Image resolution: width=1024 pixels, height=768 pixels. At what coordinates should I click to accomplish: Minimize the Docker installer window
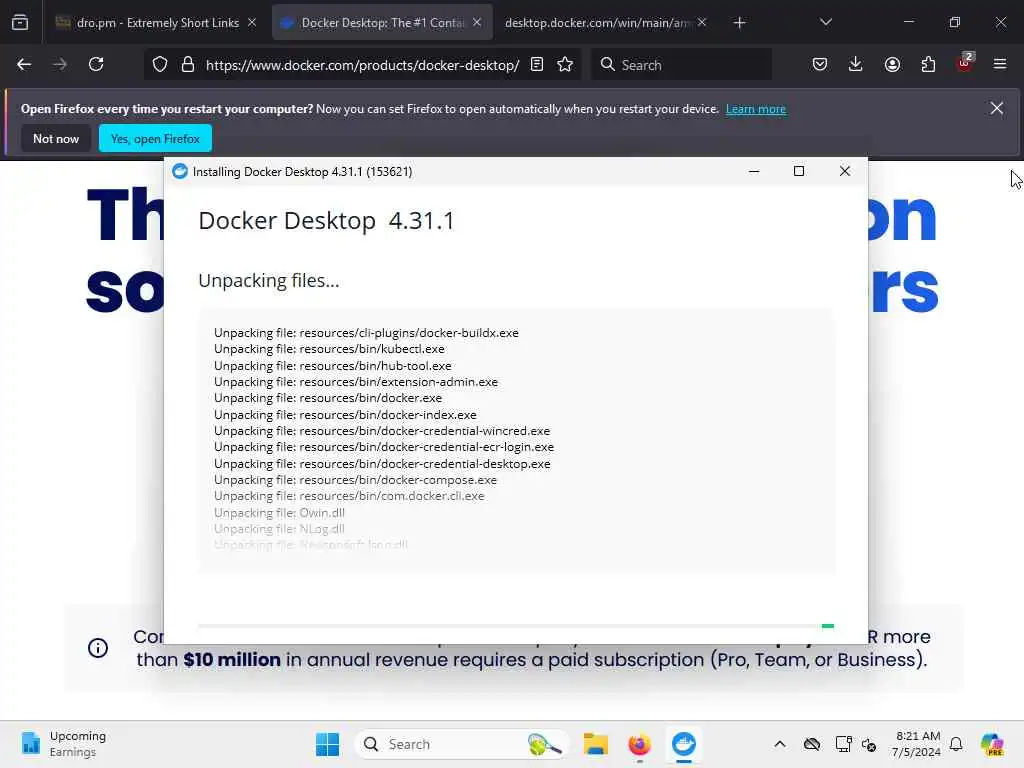pos(754,171)
